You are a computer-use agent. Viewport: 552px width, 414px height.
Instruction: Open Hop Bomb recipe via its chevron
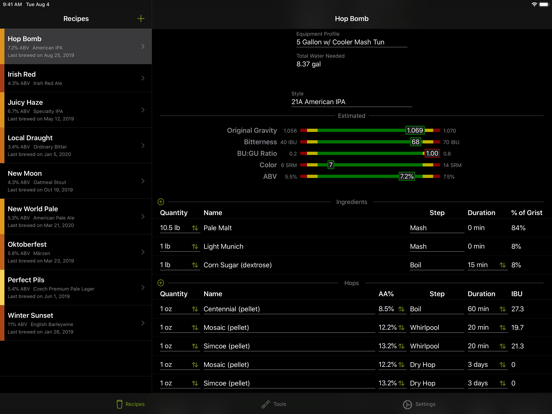(x=143, y=46)
